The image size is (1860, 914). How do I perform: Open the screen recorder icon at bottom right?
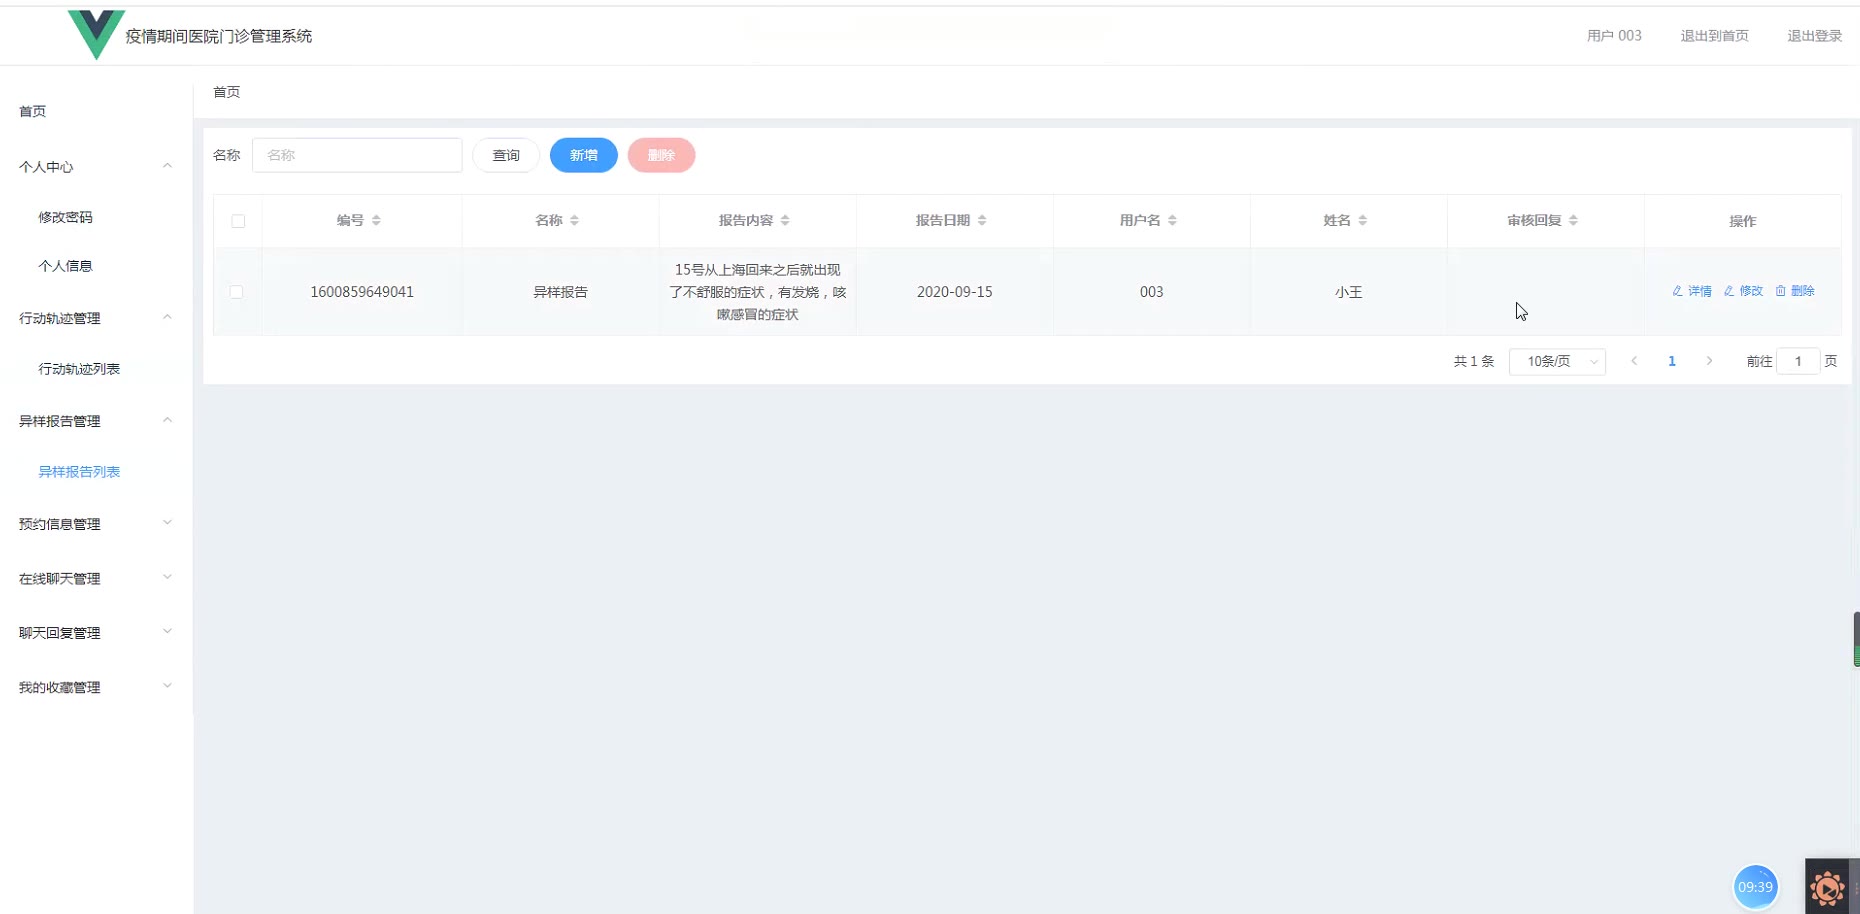1827,887
